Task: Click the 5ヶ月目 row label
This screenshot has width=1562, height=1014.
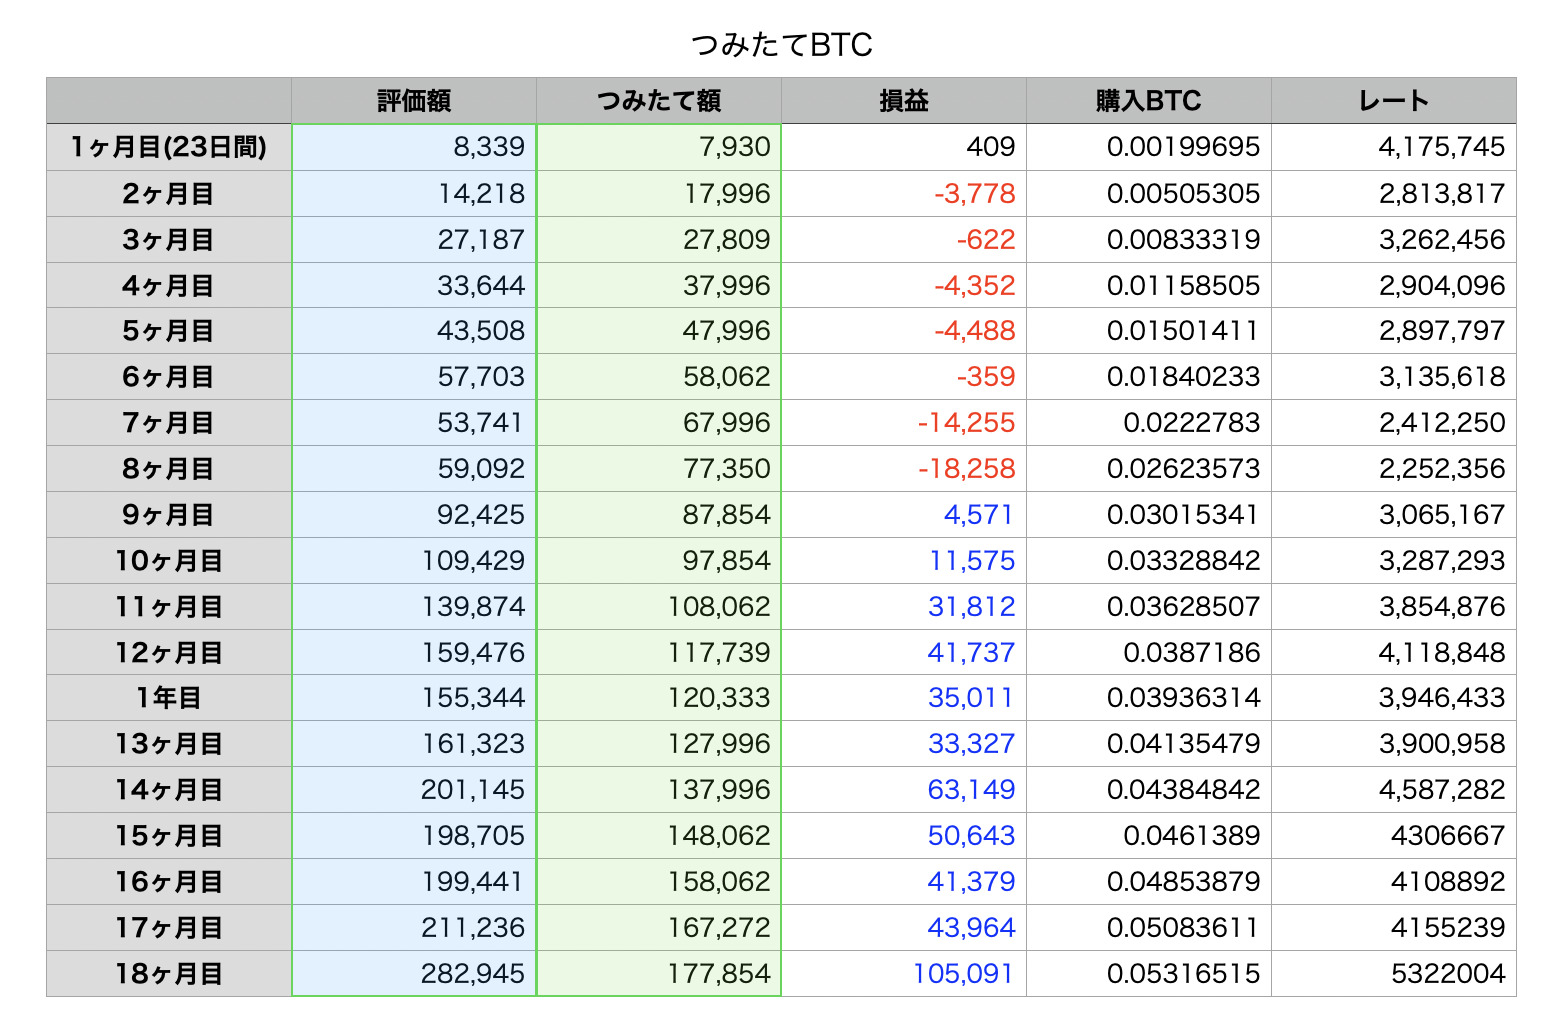Action: pyautogui.click(x=169, y=330)
